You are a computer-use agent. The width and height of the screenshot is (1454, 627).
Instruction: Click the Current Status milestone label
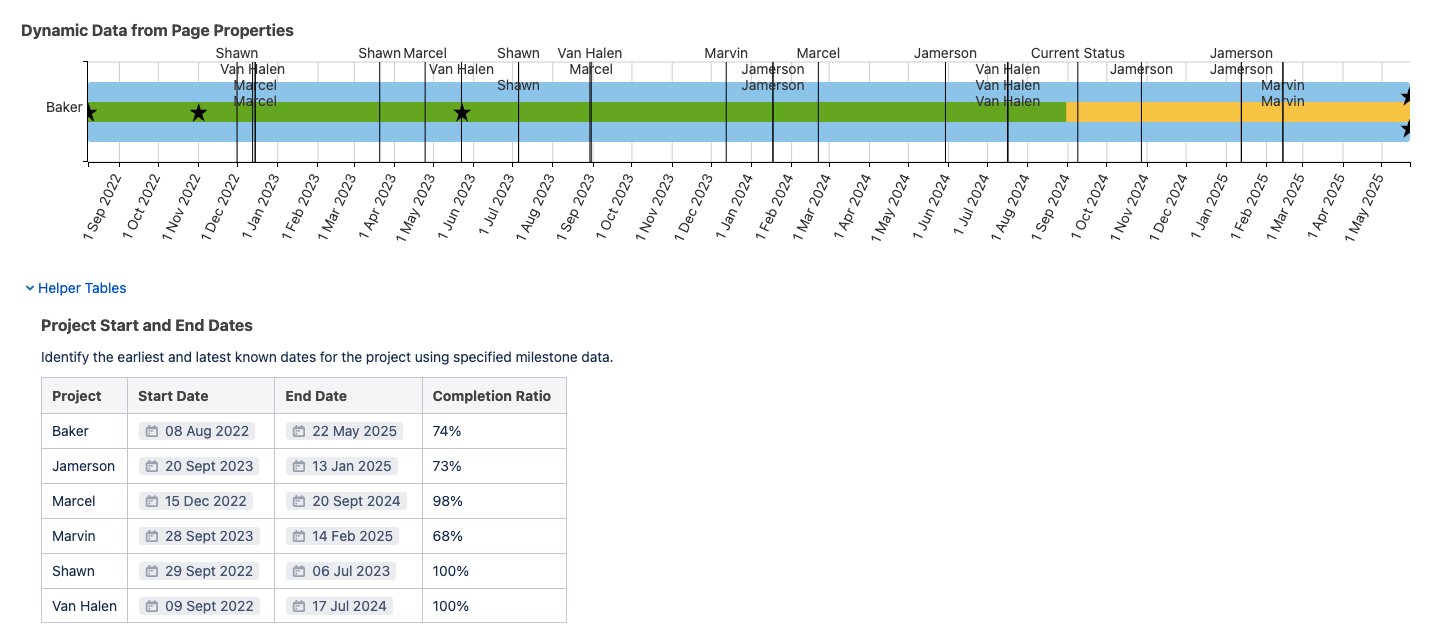(x=1077, y=53)
